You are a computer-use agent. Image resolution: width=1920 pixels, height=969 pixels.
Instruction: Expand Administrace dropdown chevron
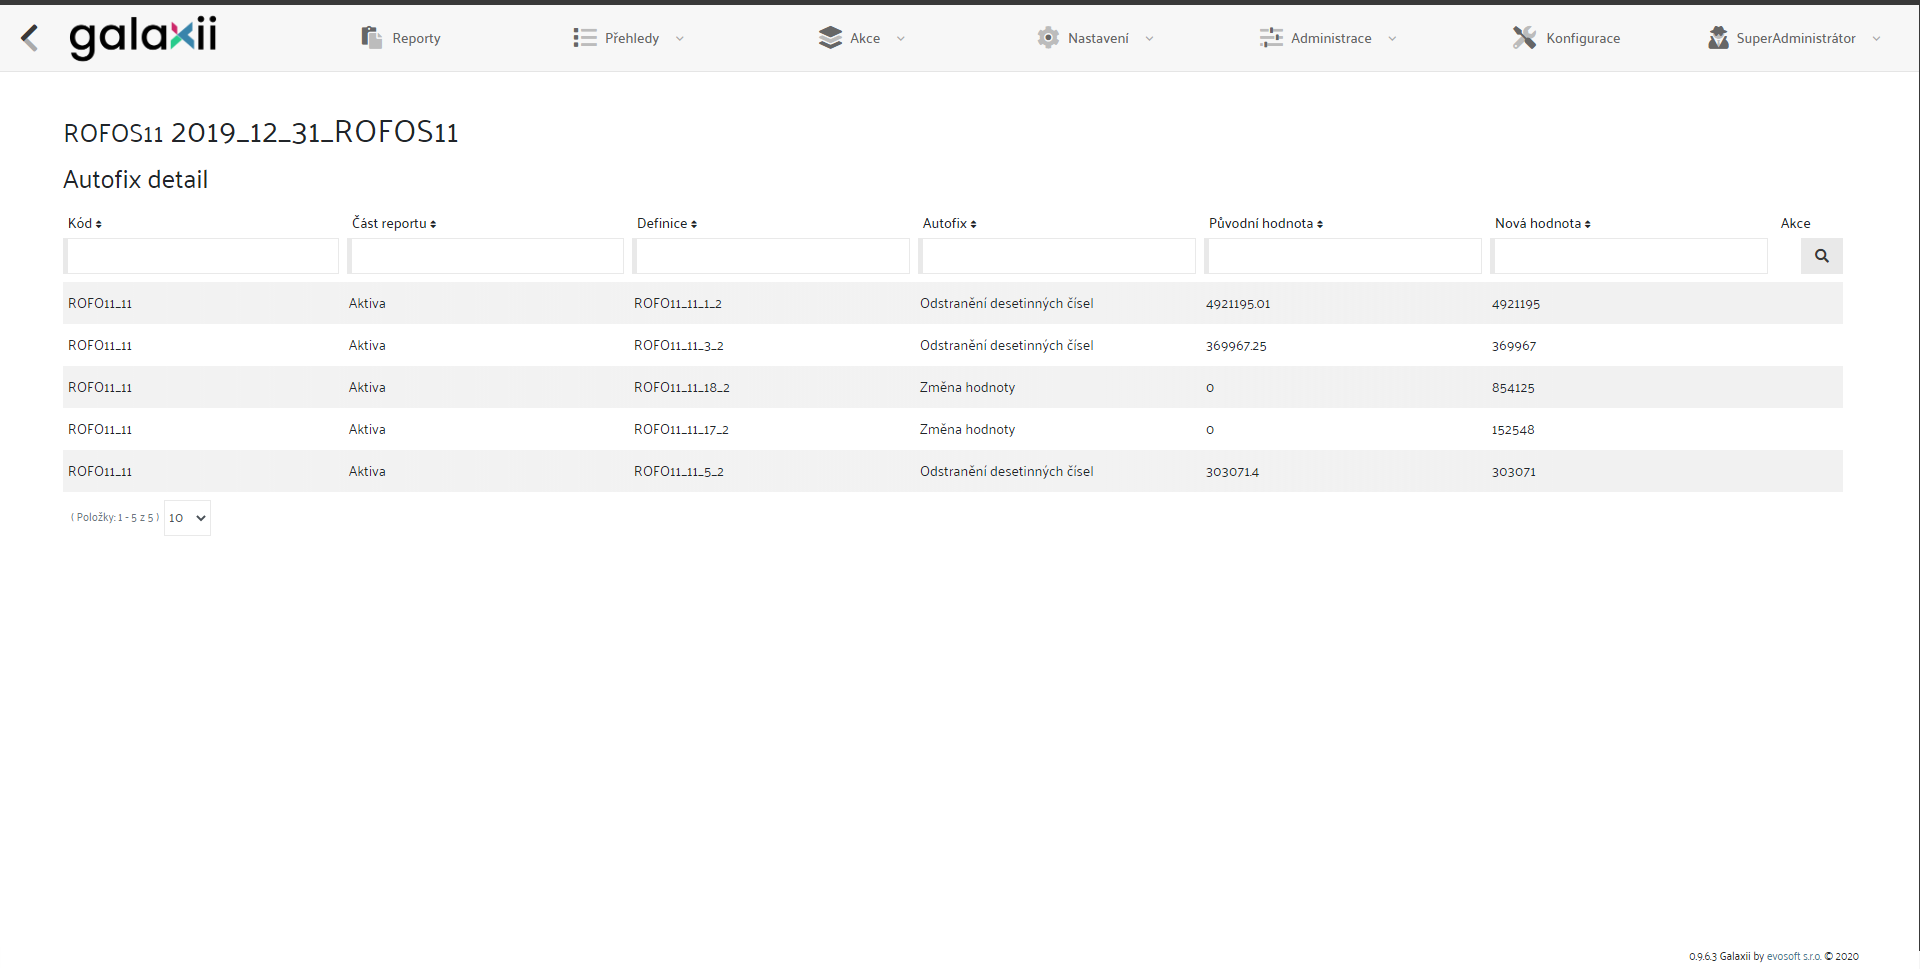(x=1393, y=39)
